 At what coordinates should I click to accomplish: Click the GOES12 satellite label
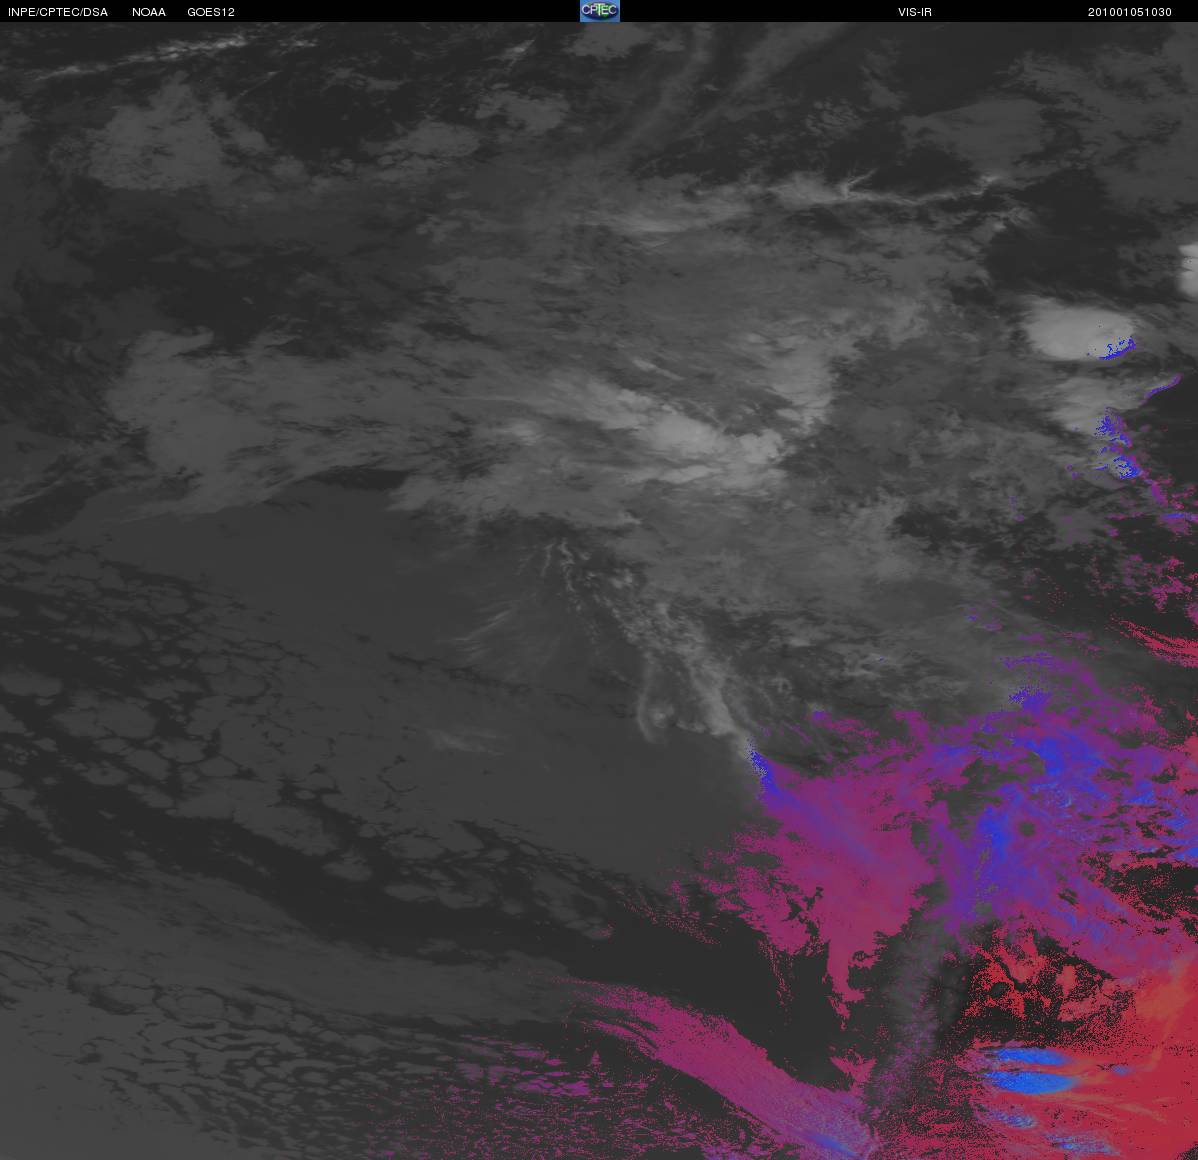[211, 12]
